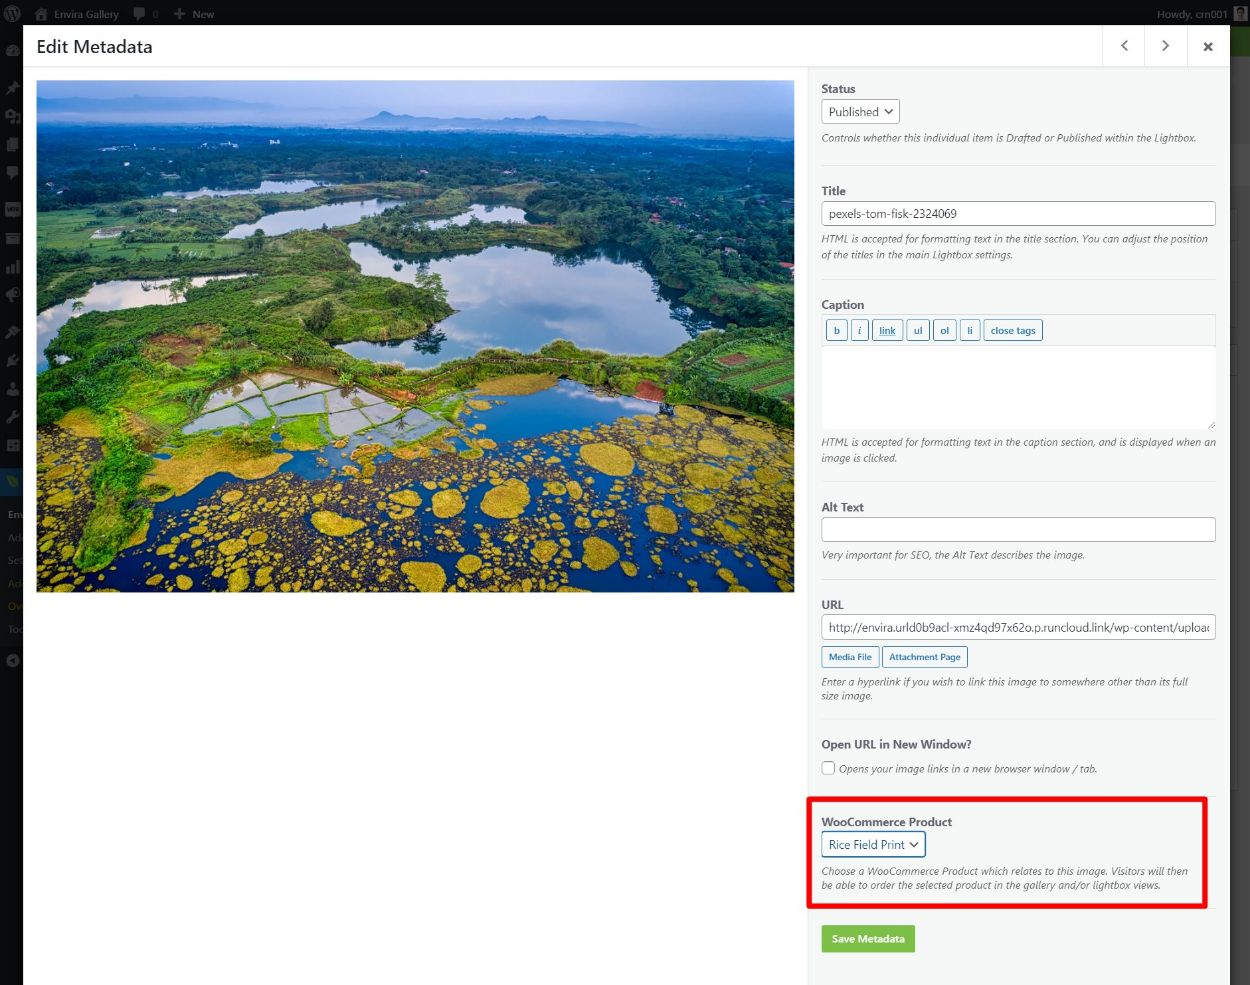Insert list item with li button
Viewport: 1250px width, 985px height.
click(970, 330)
